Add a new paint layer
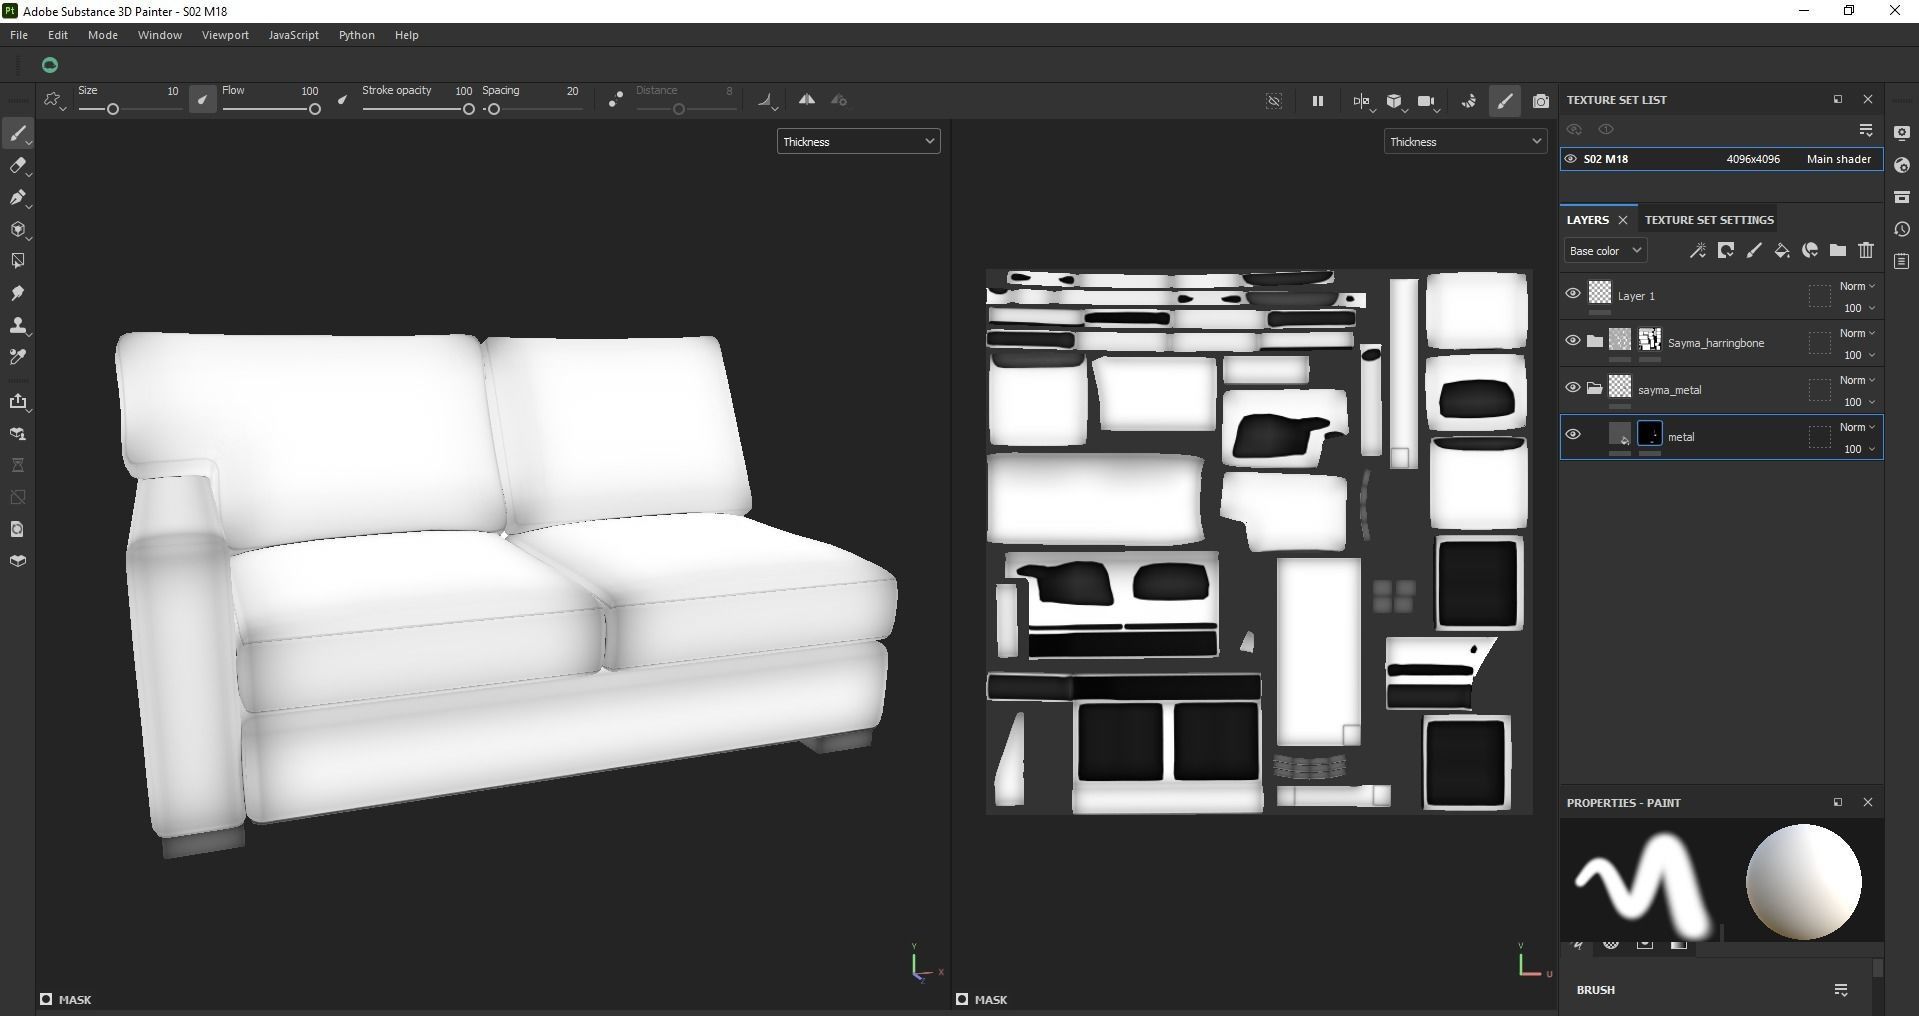Image resolution: width=1919 pixels, height=1016 pixels. (x=1754, y=251)
